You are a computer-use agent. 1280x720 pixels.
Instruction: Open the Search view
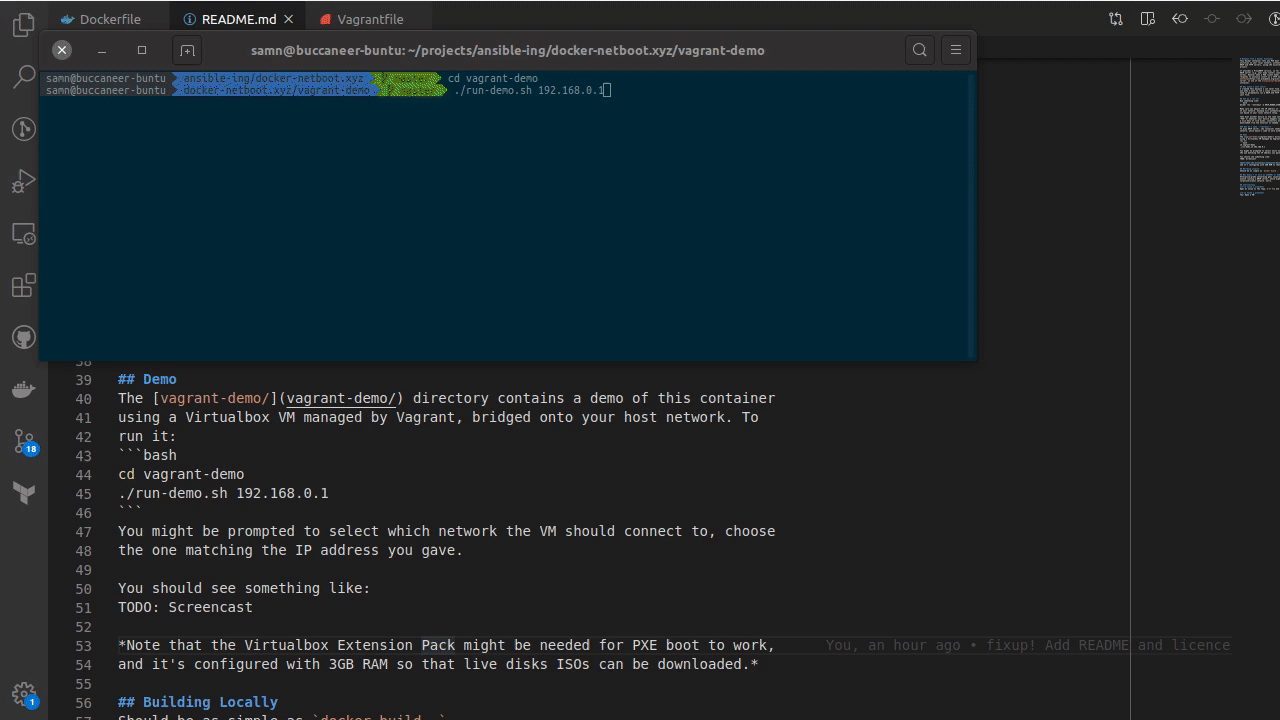tap(23, 77)
